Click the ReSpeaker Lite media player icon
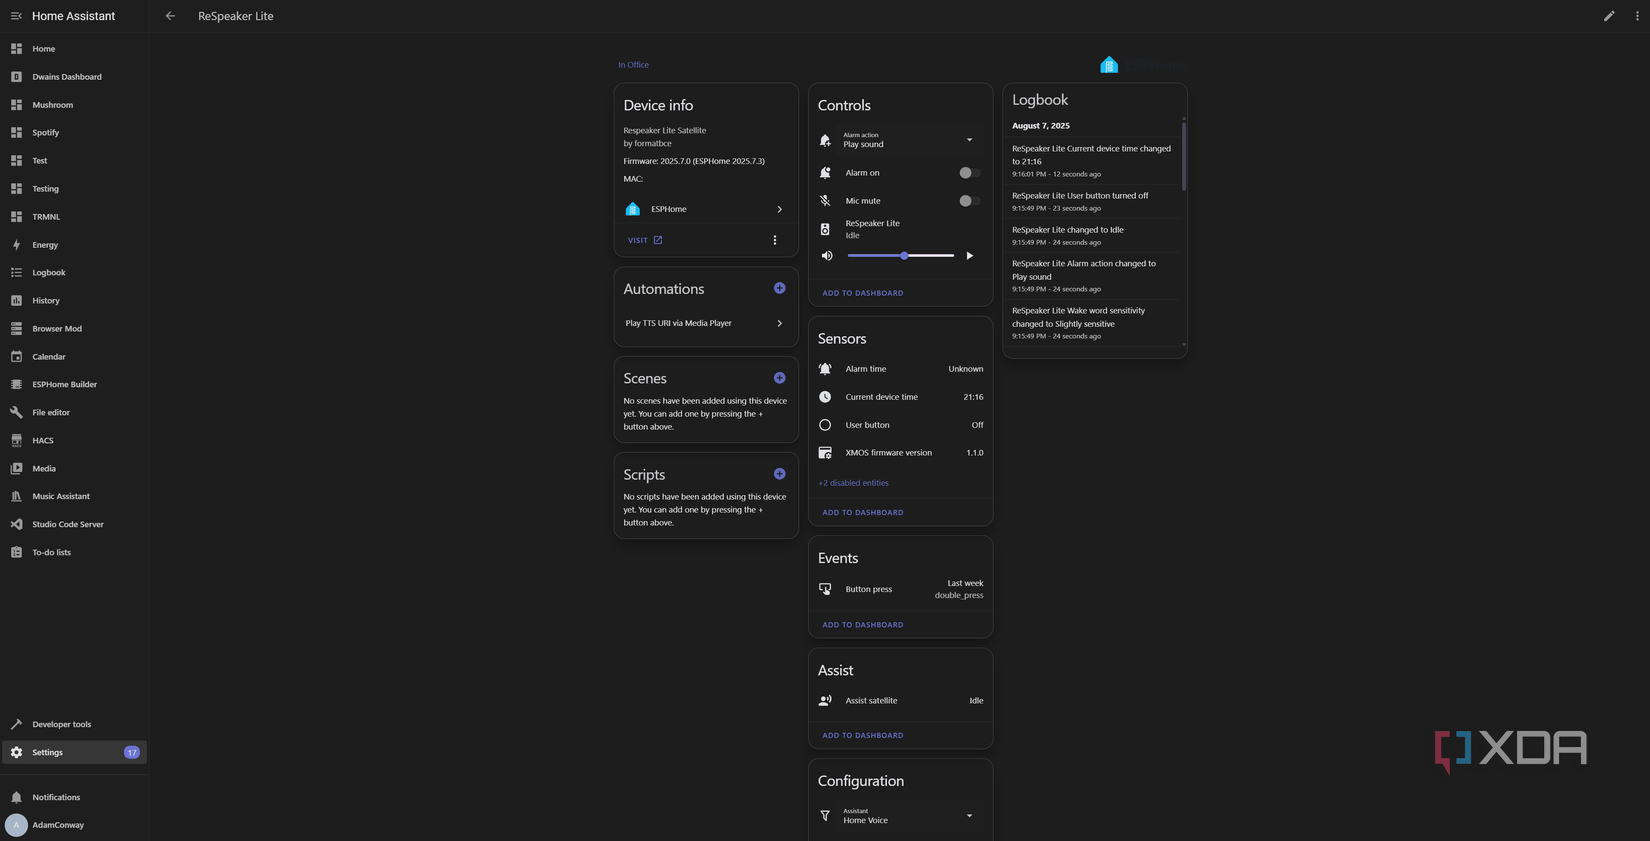Screen dimensions: 1650x841 [x=825, y=229]
